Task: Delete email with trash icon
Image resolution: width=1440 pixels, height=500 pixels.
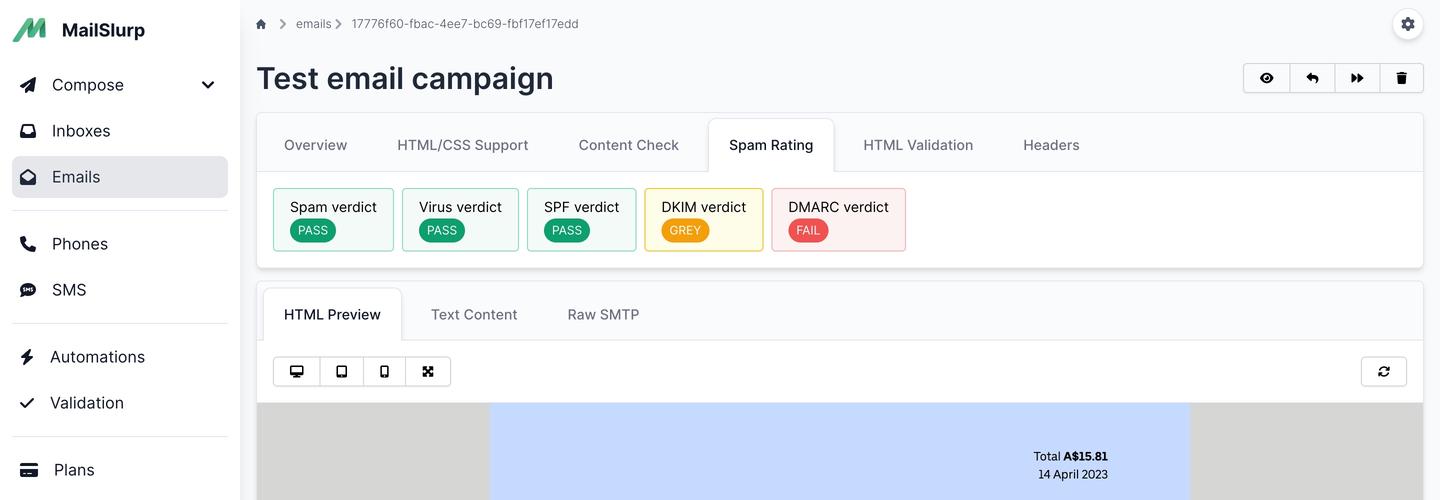Action: point(1401,78)
